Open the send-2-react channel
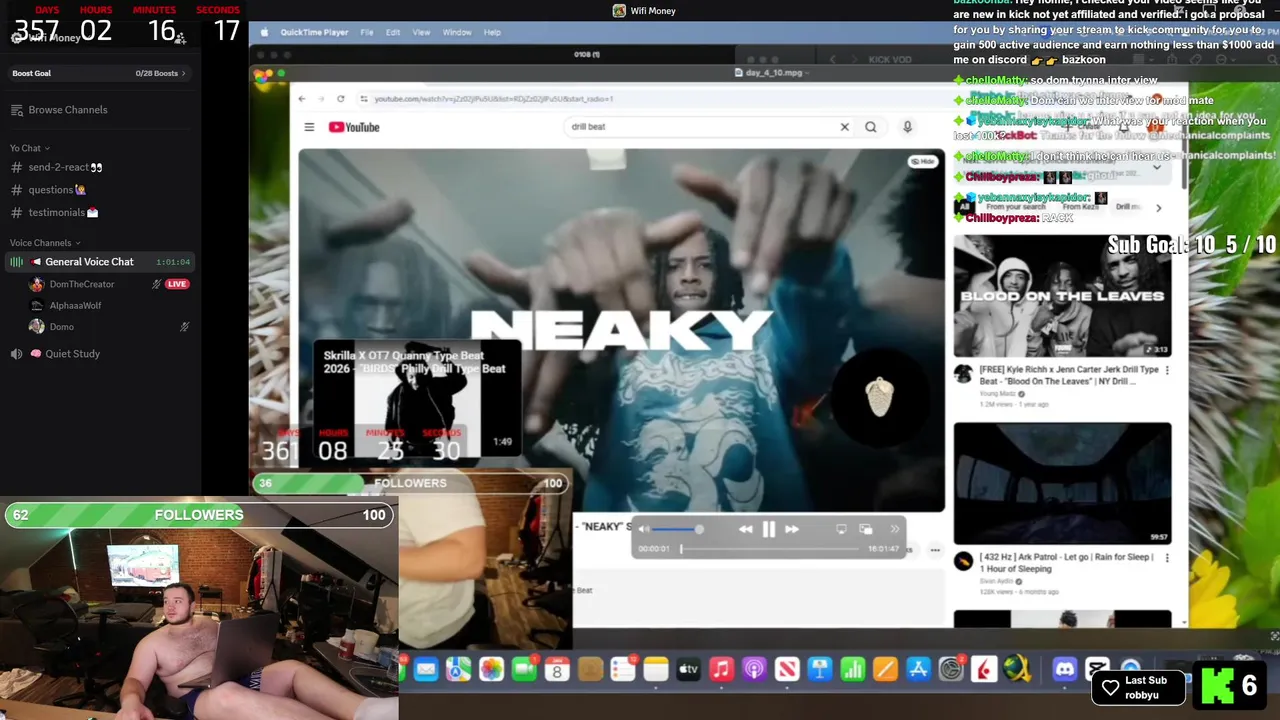The width and height of the screenshot is (1280, 720). coord(65,168)
